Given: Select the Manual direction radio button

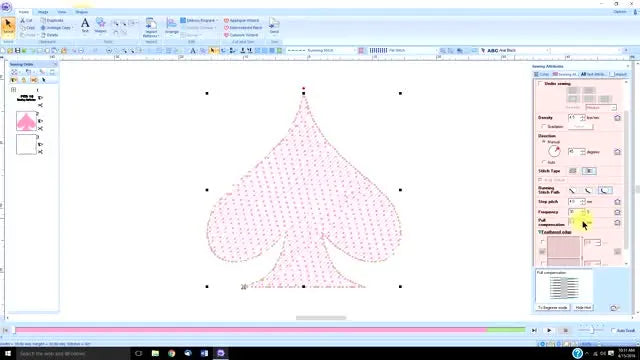Looking at the screenshot, I should pos(544,142).
